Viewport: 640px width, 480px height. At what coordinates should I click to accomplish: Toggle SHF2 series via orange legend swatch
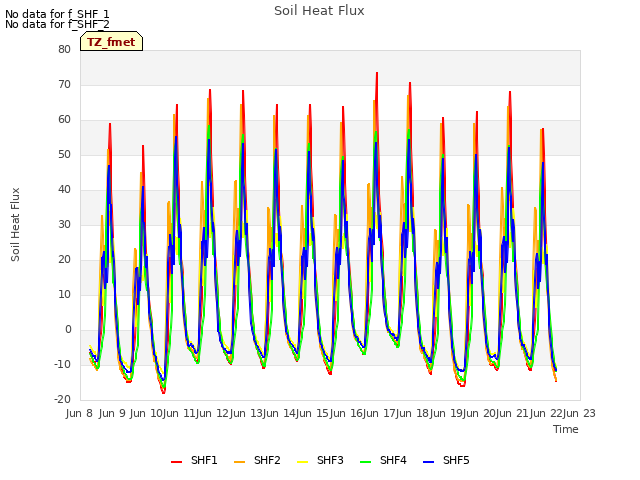[240, 461]
